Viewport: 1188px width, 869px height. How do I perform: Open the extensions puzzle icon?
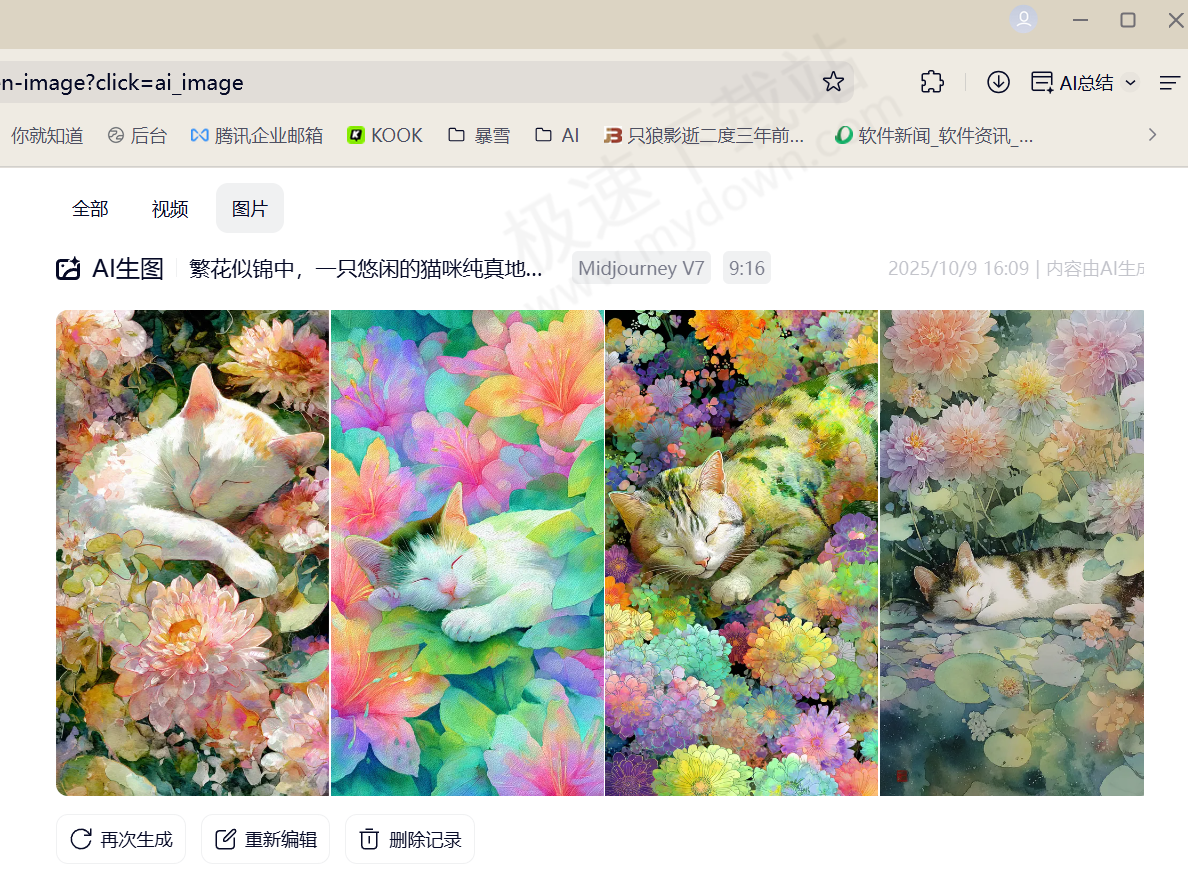coord(932,82)
